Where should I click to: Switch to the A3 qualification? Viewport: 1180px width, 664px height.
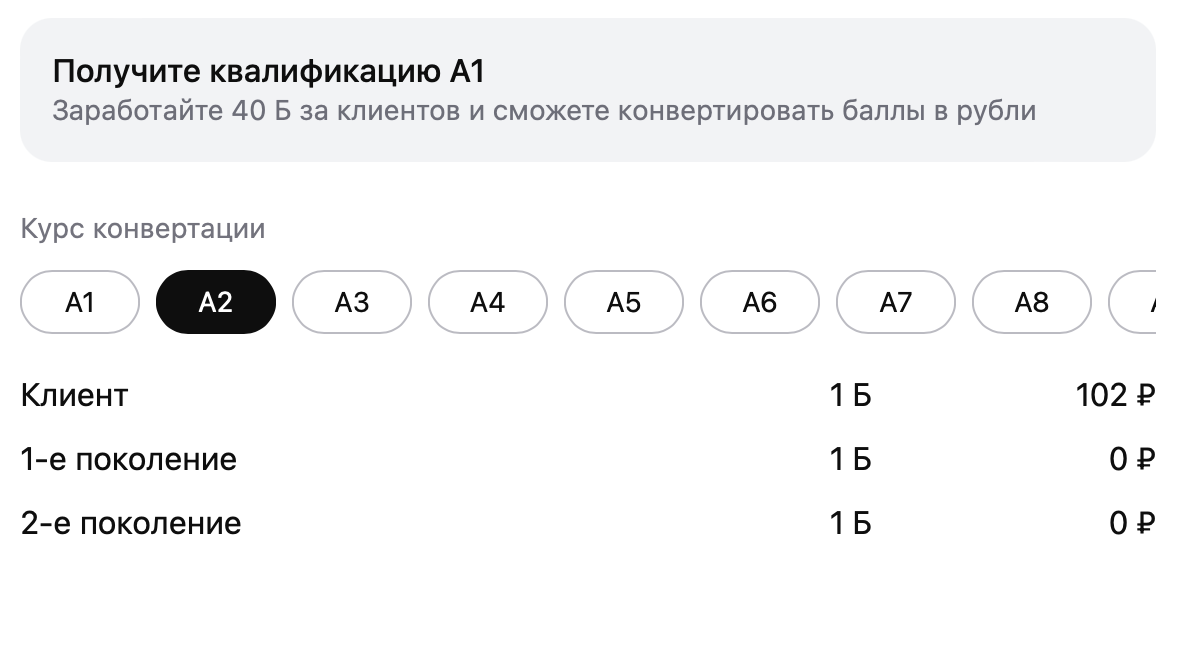coord(351,302)
